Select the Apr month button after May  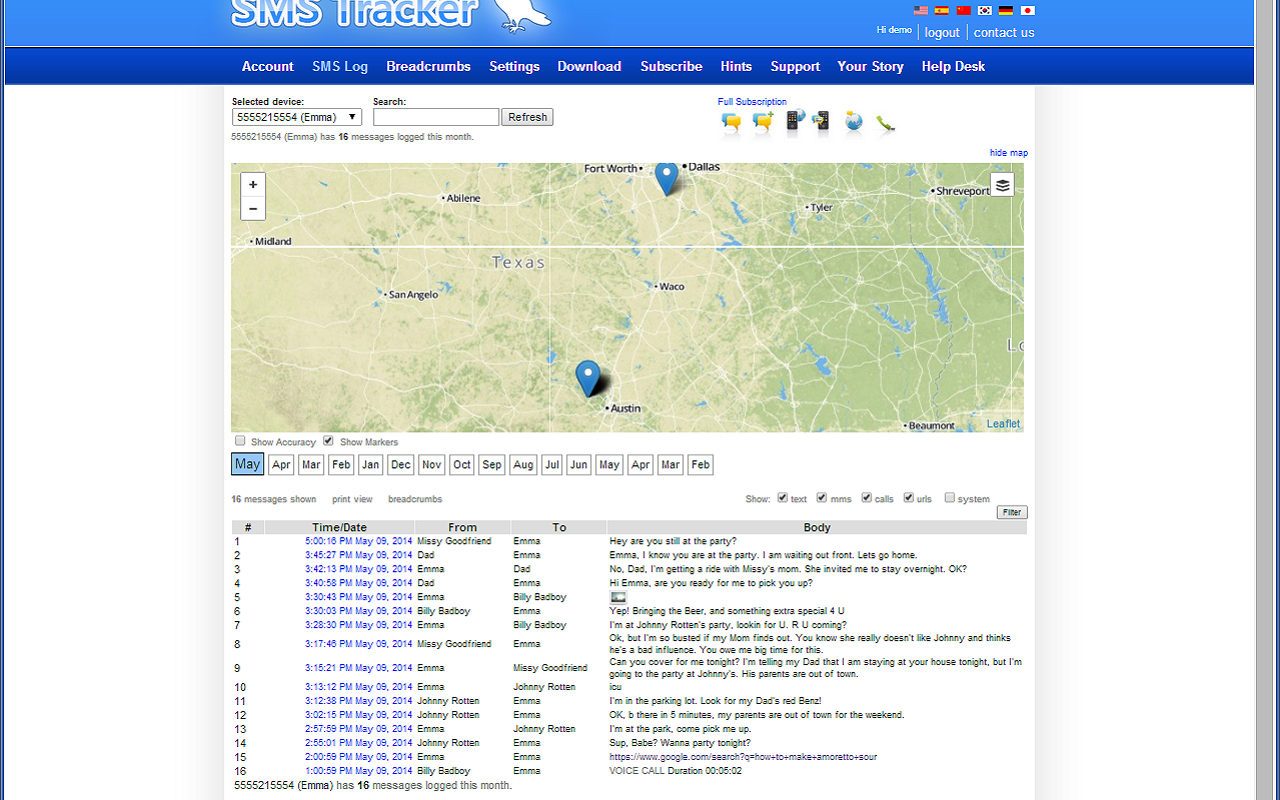(282, 465)
